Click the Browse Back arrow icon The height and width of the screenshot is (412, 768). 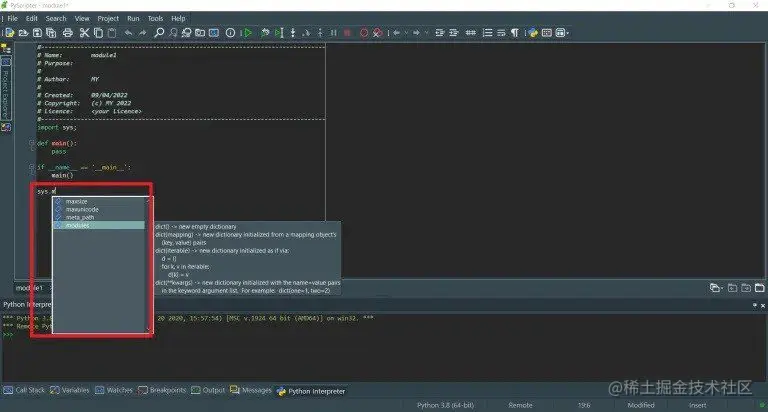(396, 33)
